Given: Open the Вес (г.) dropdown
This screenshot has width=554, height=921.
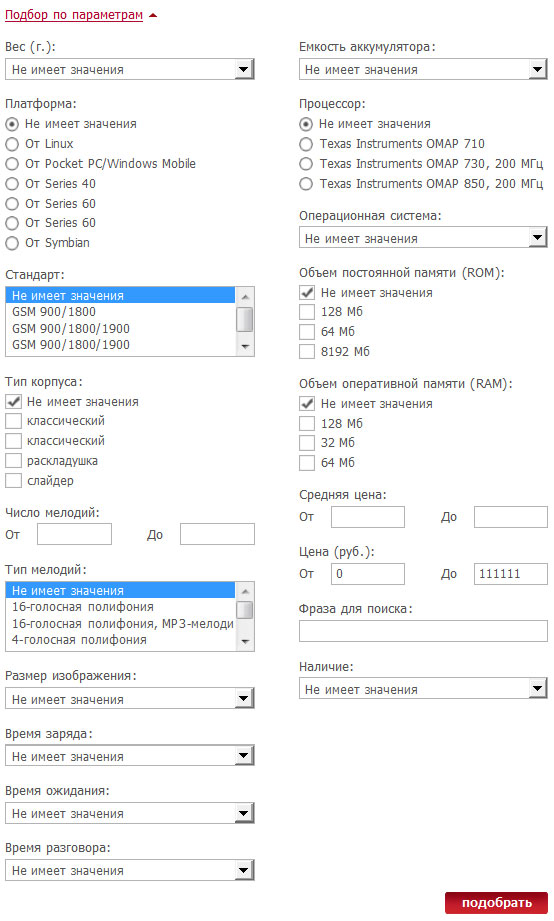Looking at the screenshot, I should click(130, 69).
